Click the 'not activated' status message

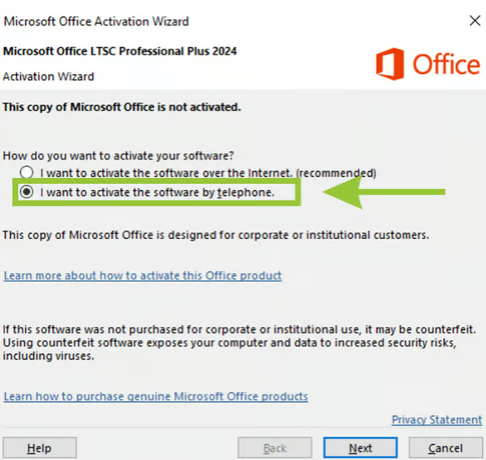122,107
